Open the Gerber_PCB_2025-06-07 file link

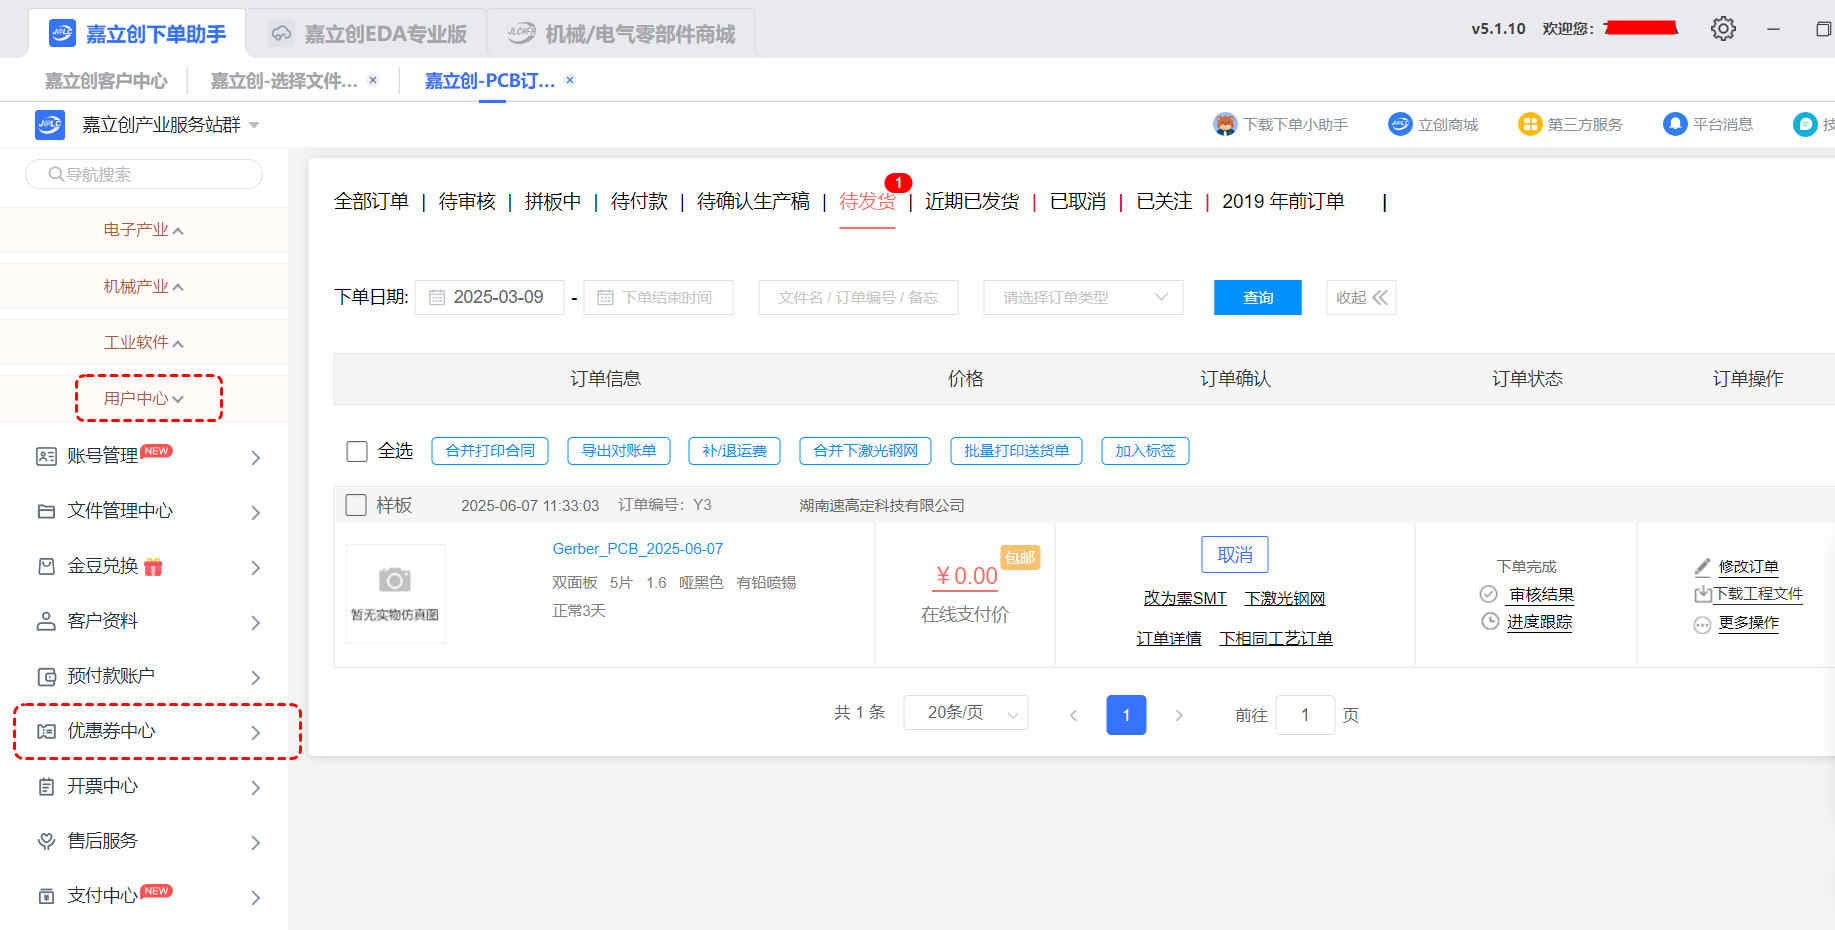(x=638, y=549)
